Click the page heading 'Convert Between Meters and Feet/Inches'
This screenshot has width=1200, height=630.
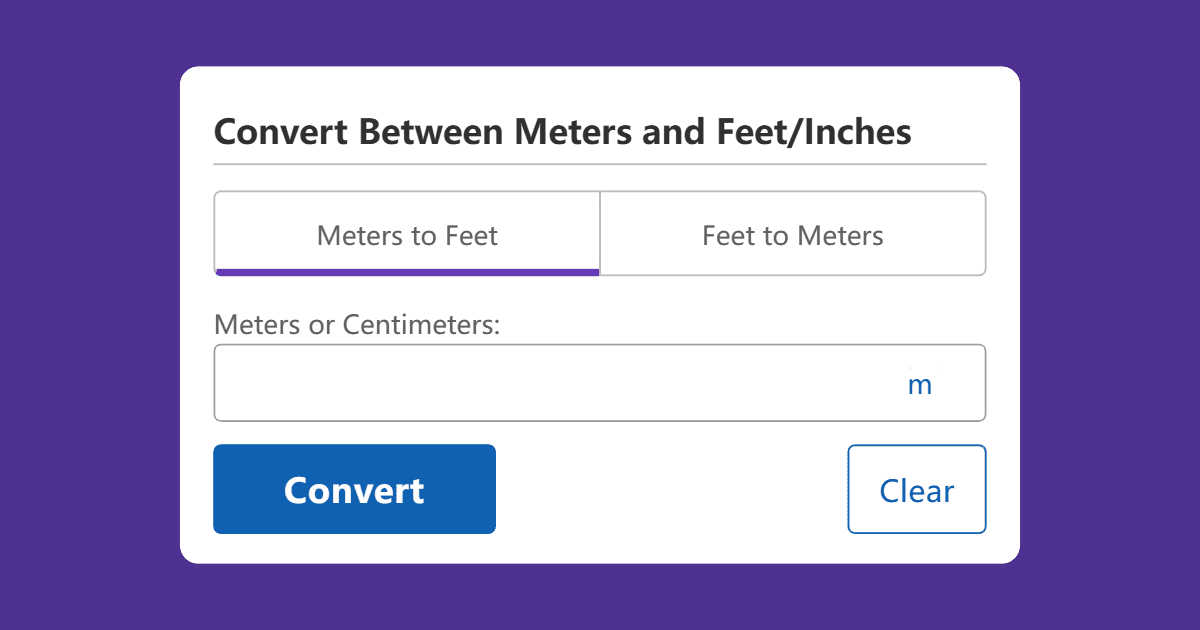tap(562, 131)
